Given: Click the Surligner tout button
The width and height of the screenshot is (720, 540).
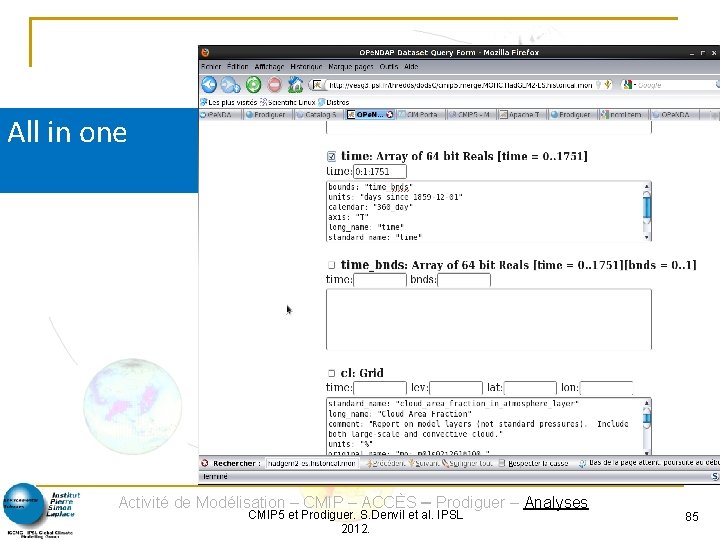Looking at the screenshot, I should tap(467, 463).
